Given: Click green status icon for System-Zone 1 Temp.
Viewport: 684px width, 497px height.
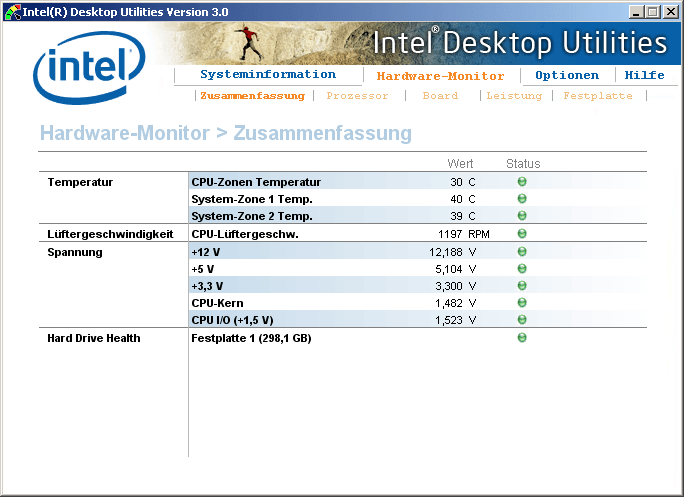Looking at the screenshot, I should click(x=522, y=199).
